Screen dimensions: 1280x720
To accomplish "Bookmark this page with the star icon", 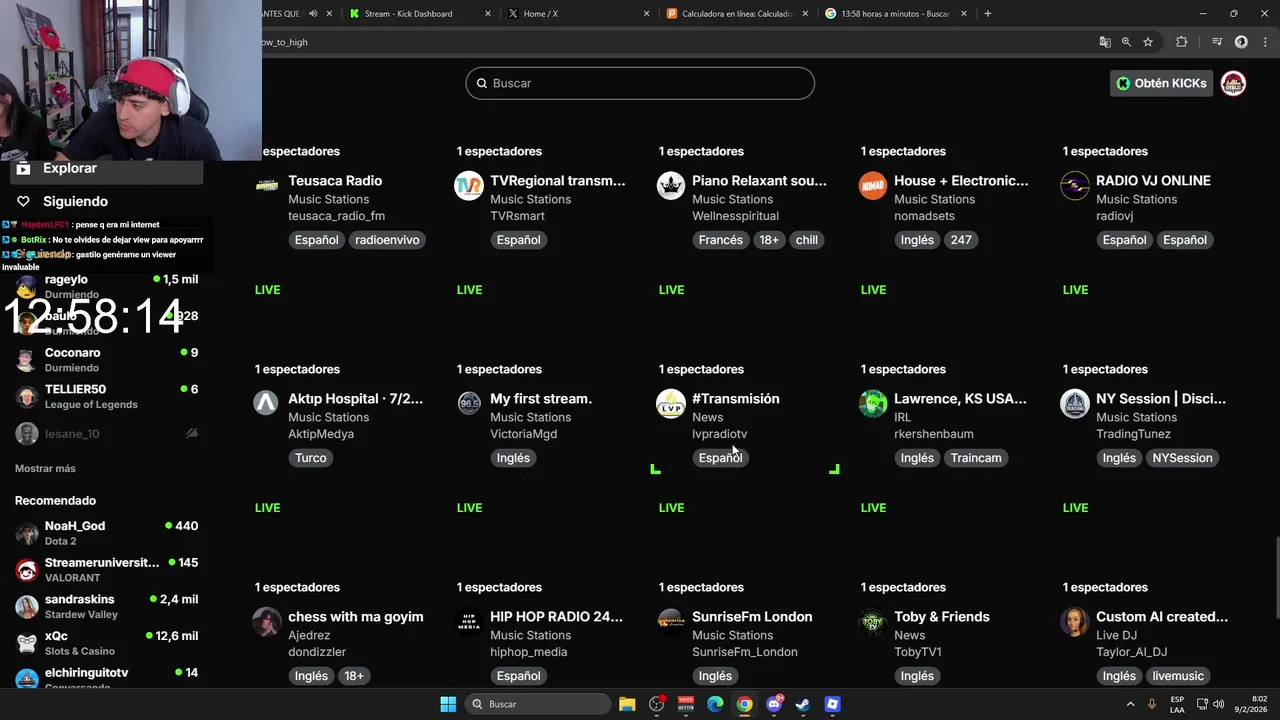I will click(1148, 42).
